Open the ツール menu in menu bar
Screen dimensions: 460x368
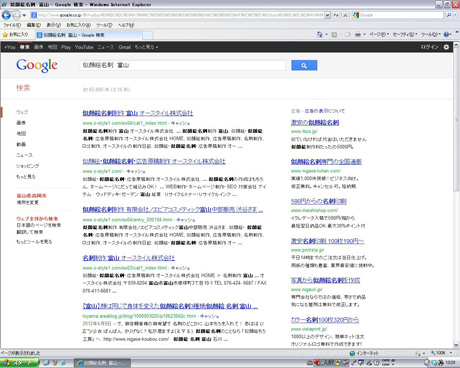point(104,25)
